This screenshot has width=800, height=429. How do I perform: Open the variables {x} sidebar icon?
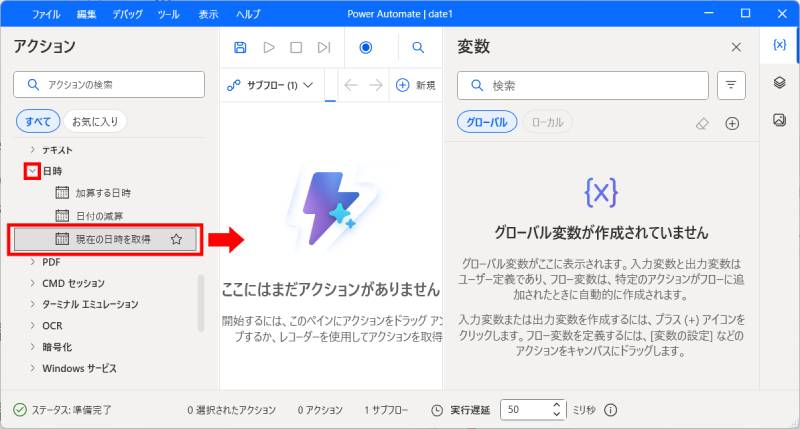tap(779, 45)
